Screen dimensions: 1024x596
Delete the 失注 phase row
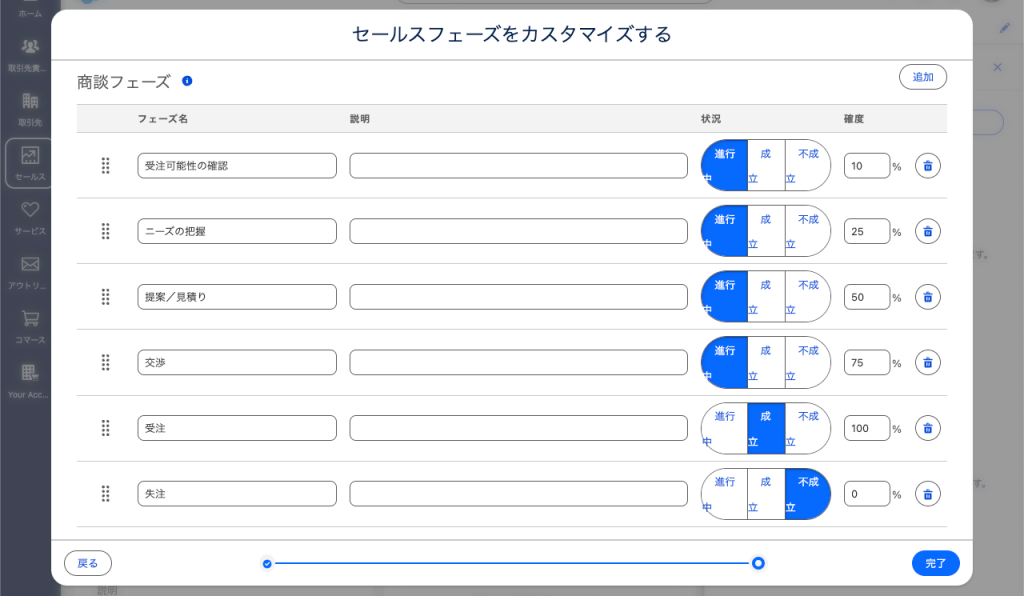(x=927, y=494)
